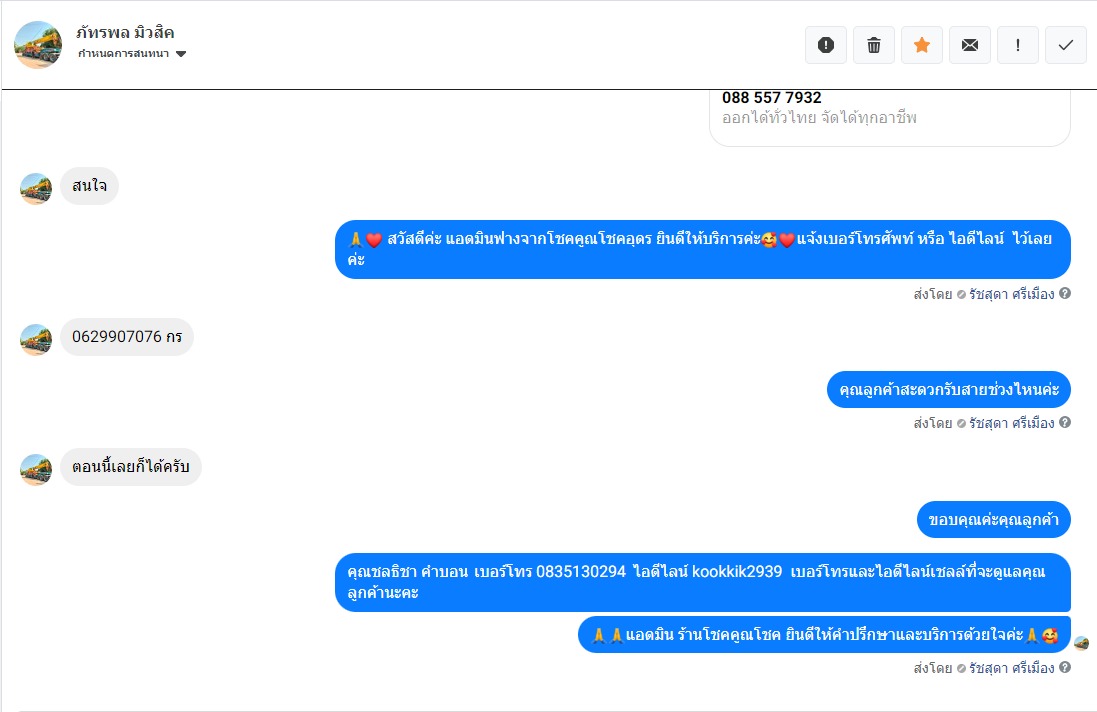Mark conversation done with the checkmark icon
Viewport: 1097px width, 712px height.
(1066, 45)
